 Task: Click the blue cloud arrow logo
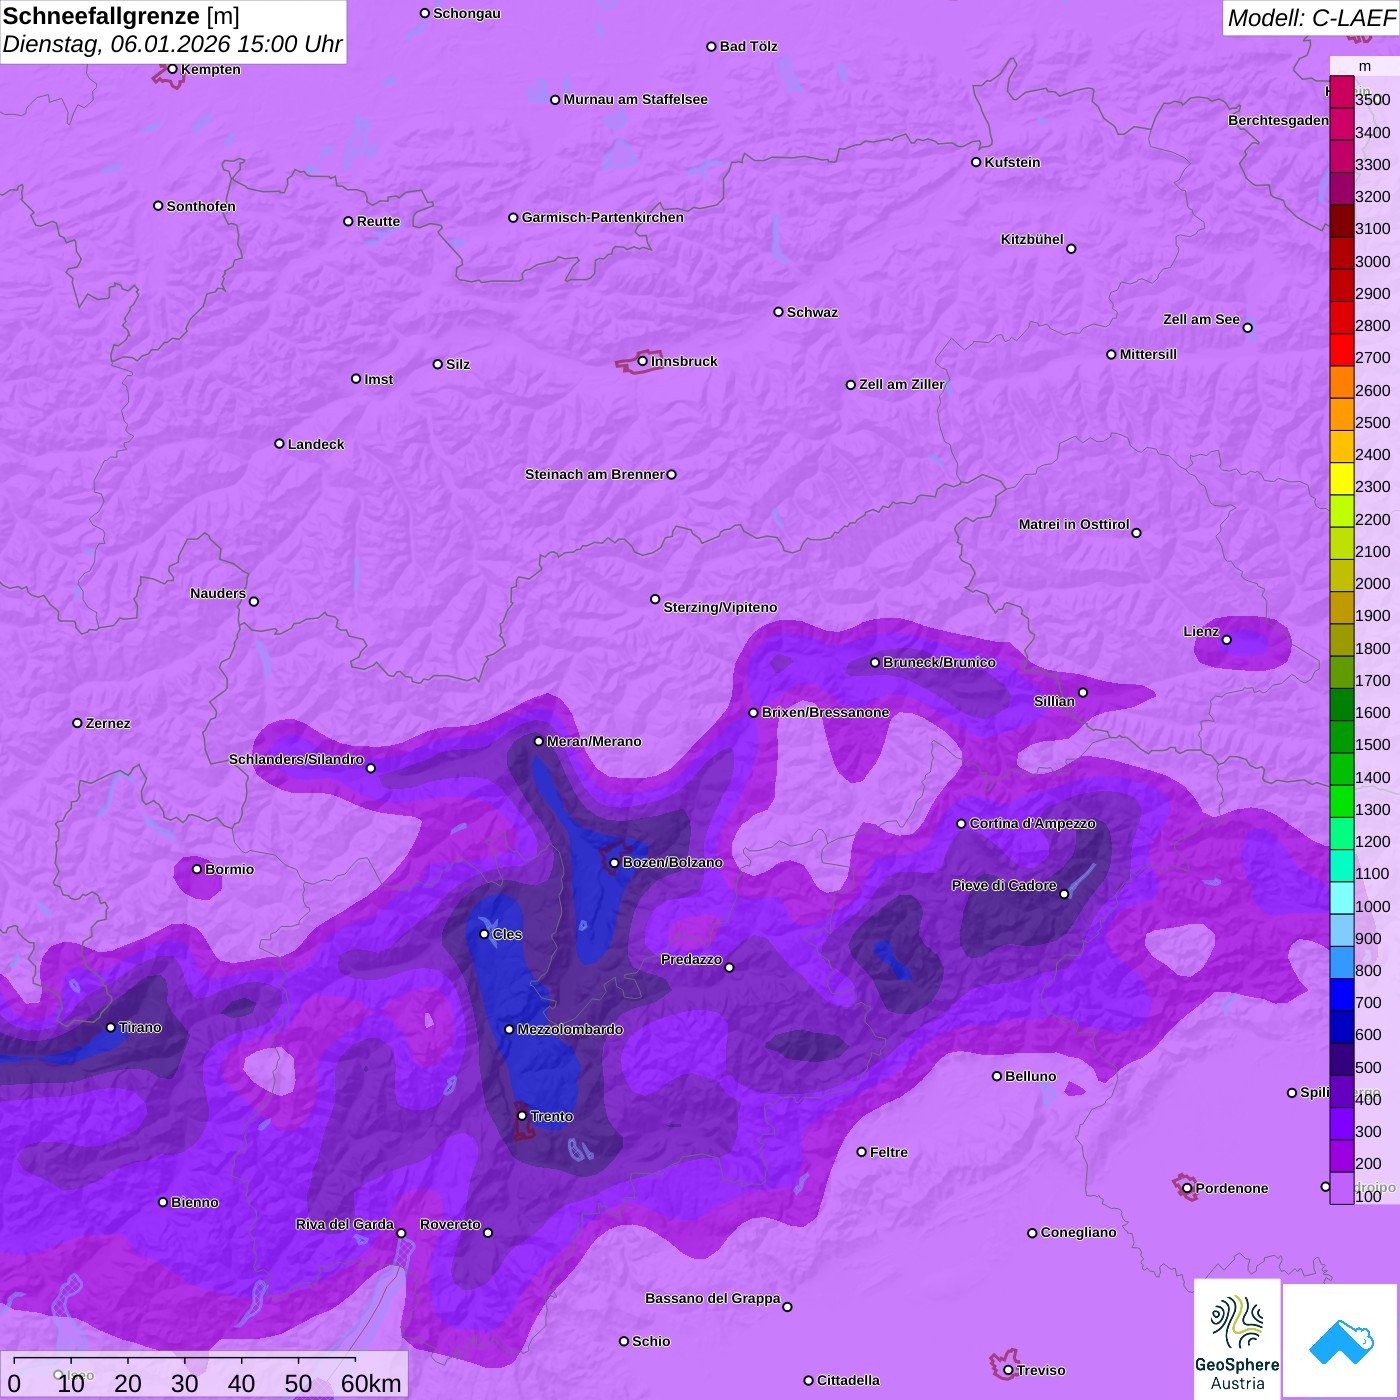(1341, 1340)
